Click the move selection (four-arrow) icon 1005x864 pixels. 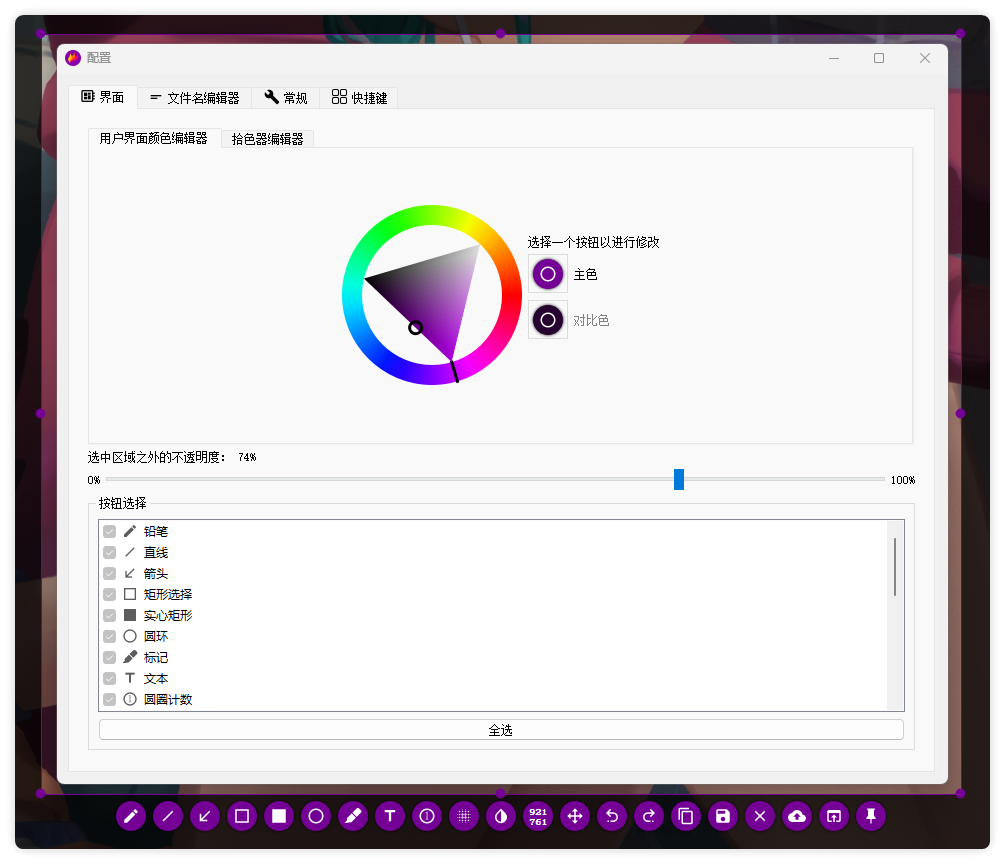tap(575, 817)
